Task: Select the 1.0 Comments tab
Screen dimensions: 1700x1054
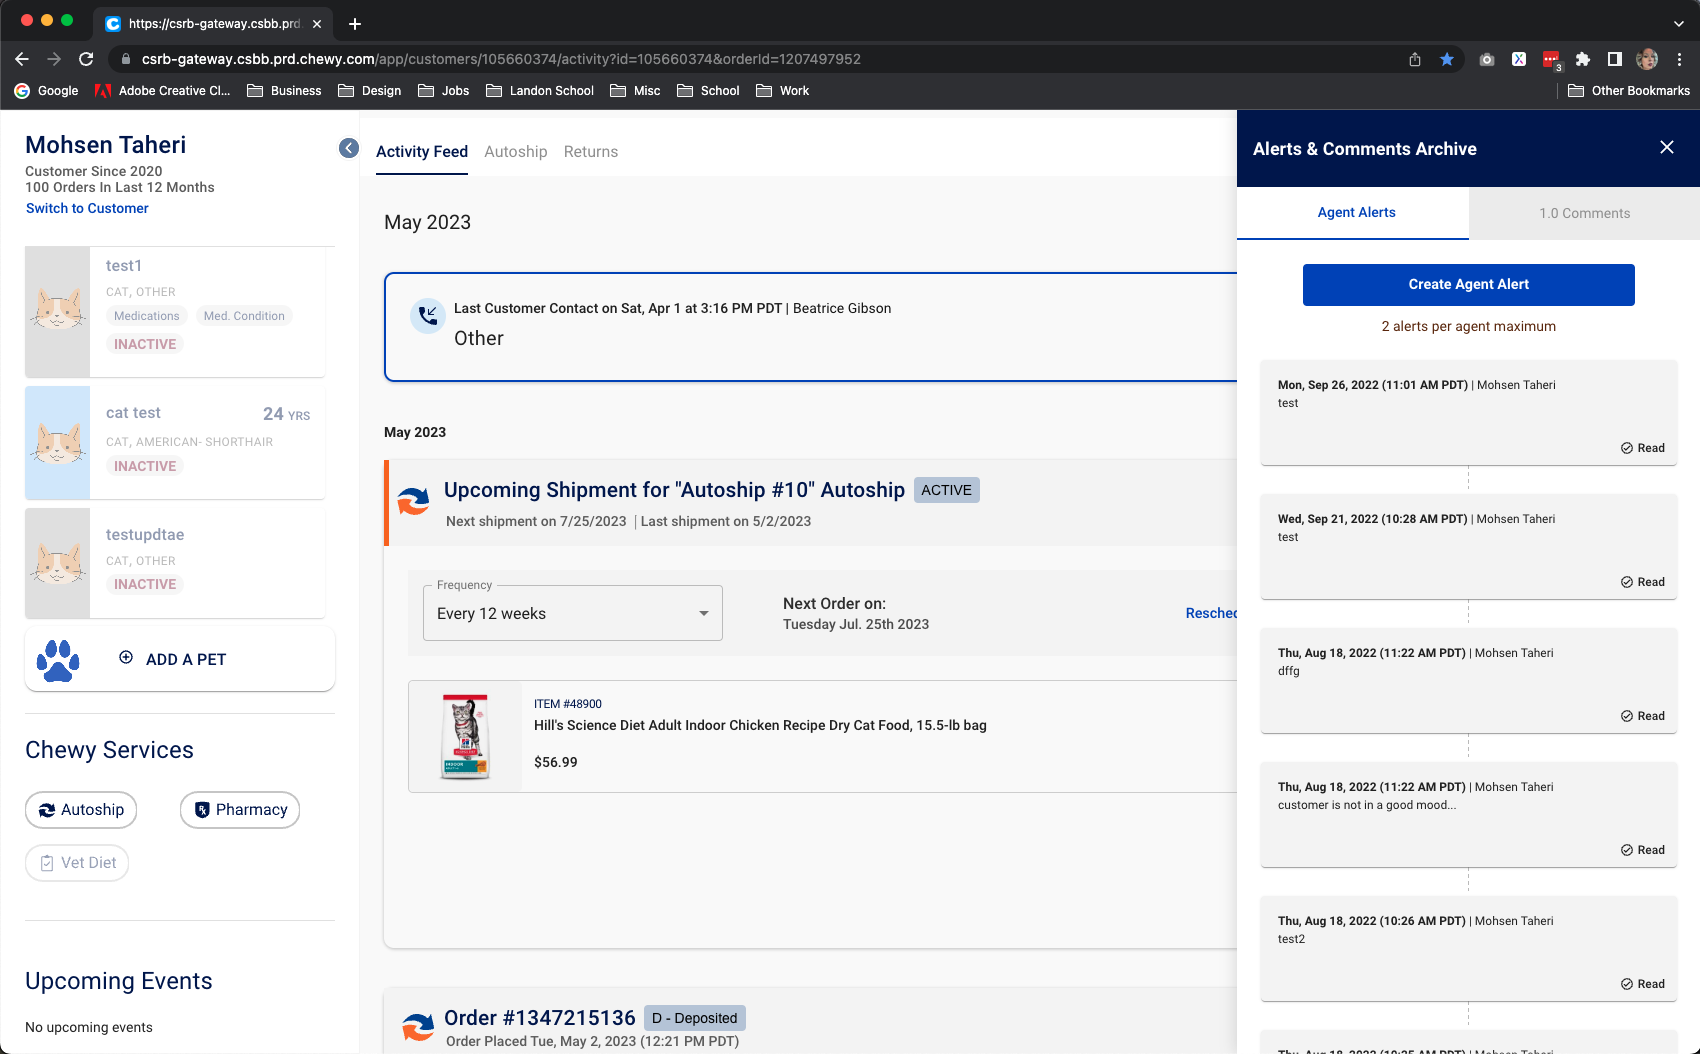Action: click(x=1584, y=213)
